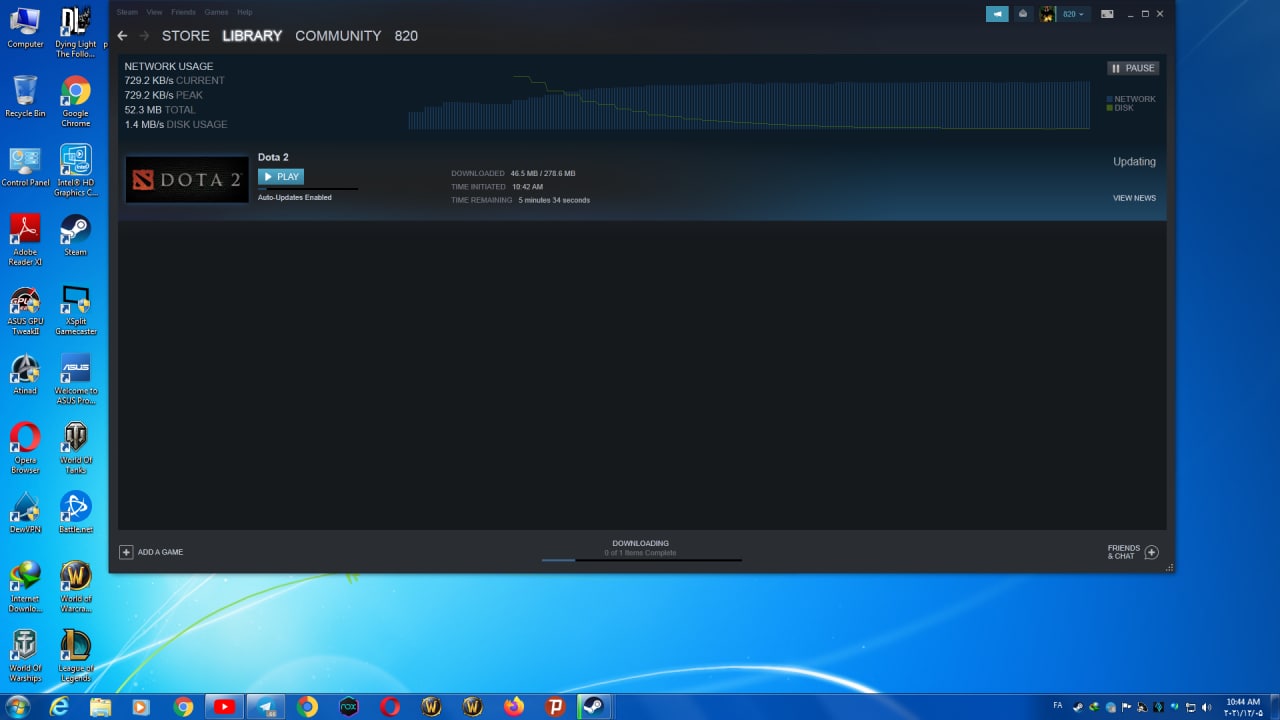Viewport: 1280px width, 720px height.
Task: Open FRIENDS & CHAT
Action: pos(1133,552)
